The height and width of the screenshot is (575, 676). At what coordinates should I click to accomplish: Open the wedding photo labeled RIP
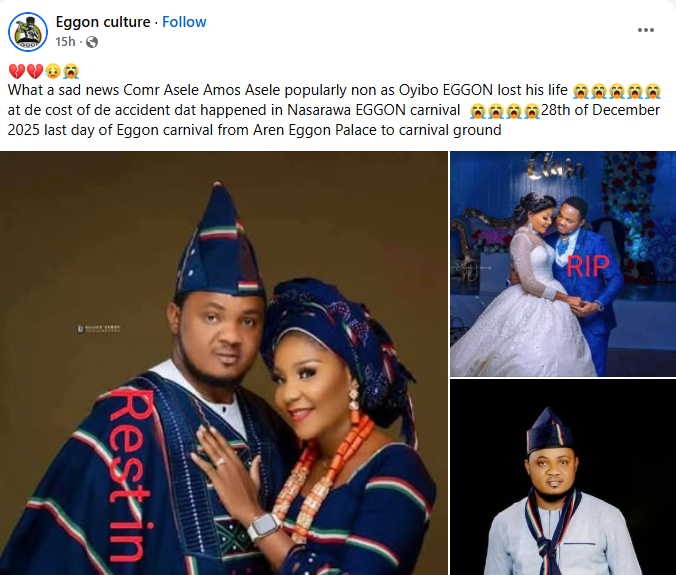(x=563, y=264)
